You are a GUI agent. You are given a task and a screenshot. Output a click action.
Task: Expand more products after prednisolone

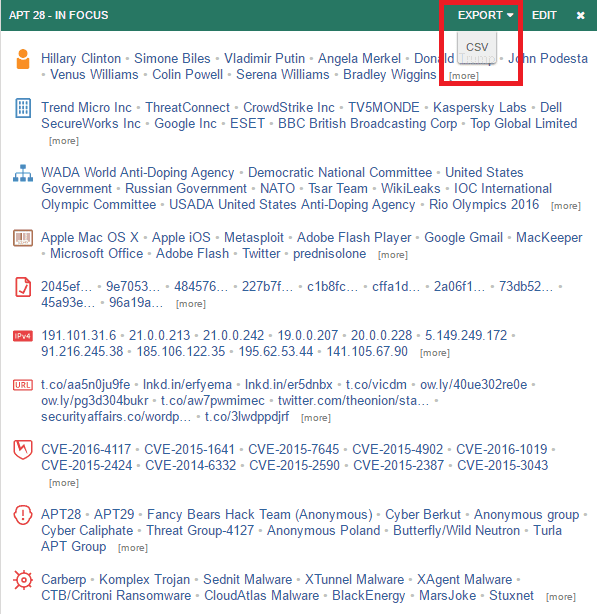[393, 255]
